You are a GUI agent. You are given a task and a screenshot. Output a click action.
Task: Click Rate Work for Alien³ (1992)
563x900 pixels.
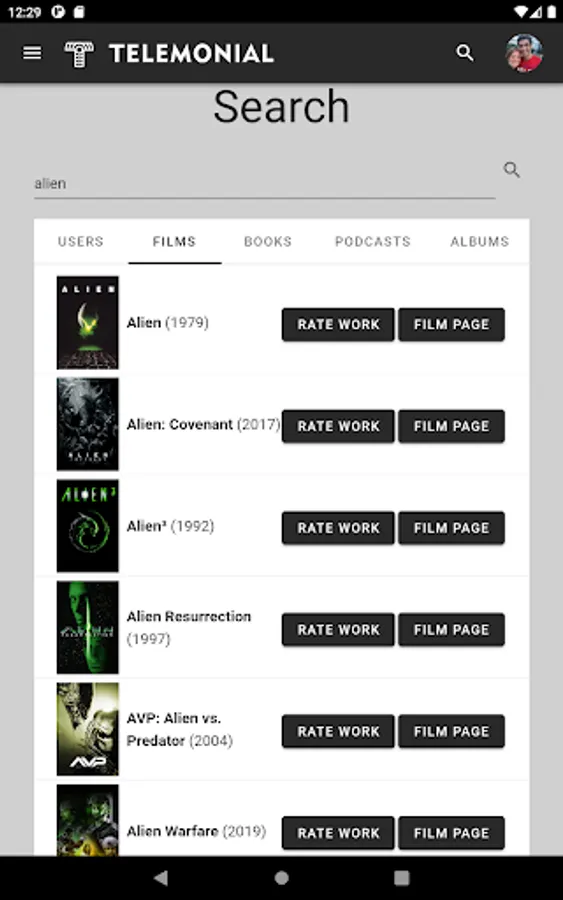point(338,527)
